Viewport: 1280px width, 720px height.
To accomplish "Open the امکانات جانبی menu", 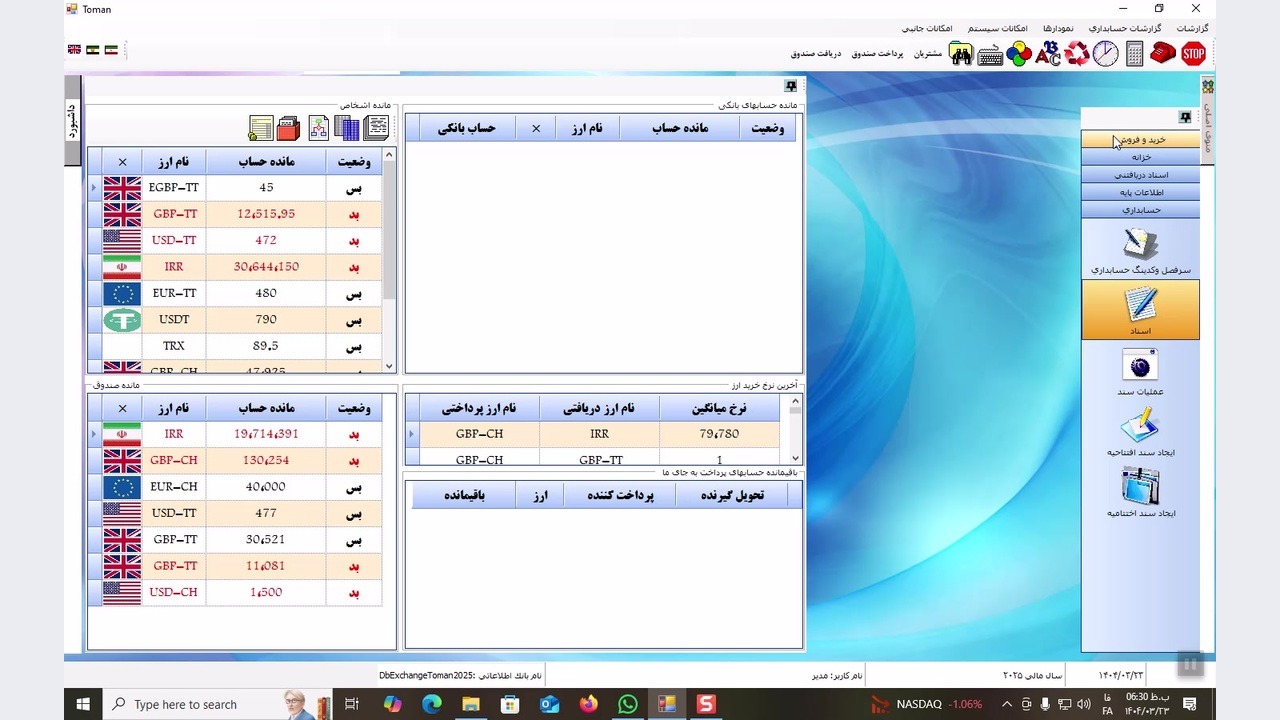I will coord(927,28).
